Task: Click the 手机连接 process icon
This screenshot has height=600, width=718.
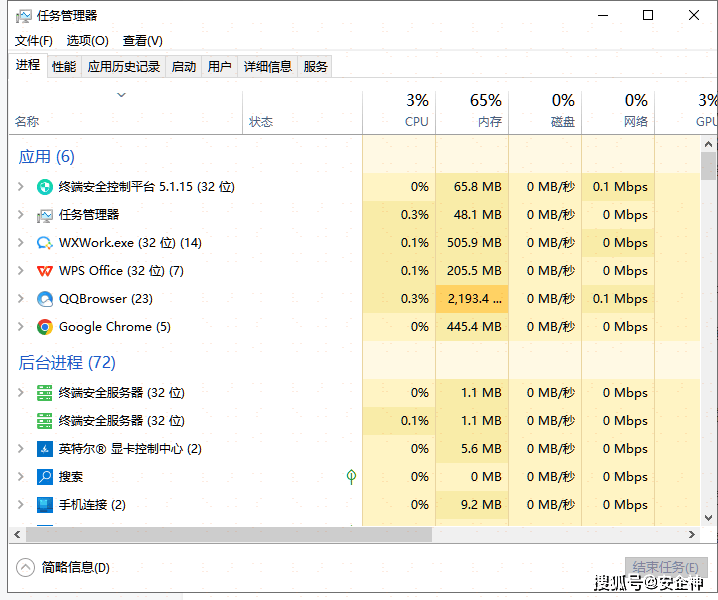Action: (x=44, y=505)
